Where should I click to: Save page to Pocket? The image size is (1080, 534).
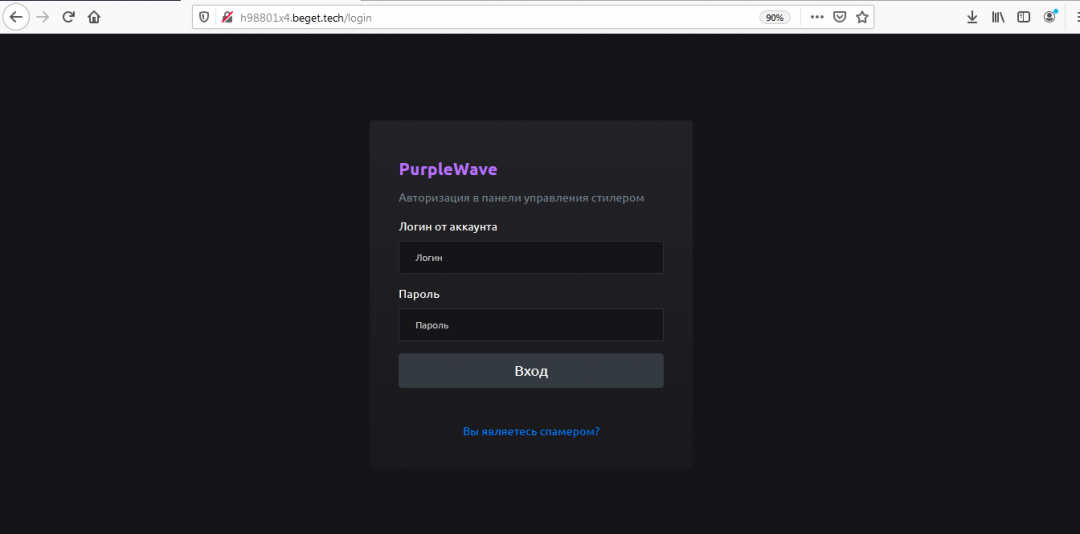click(x=840, y=17)
